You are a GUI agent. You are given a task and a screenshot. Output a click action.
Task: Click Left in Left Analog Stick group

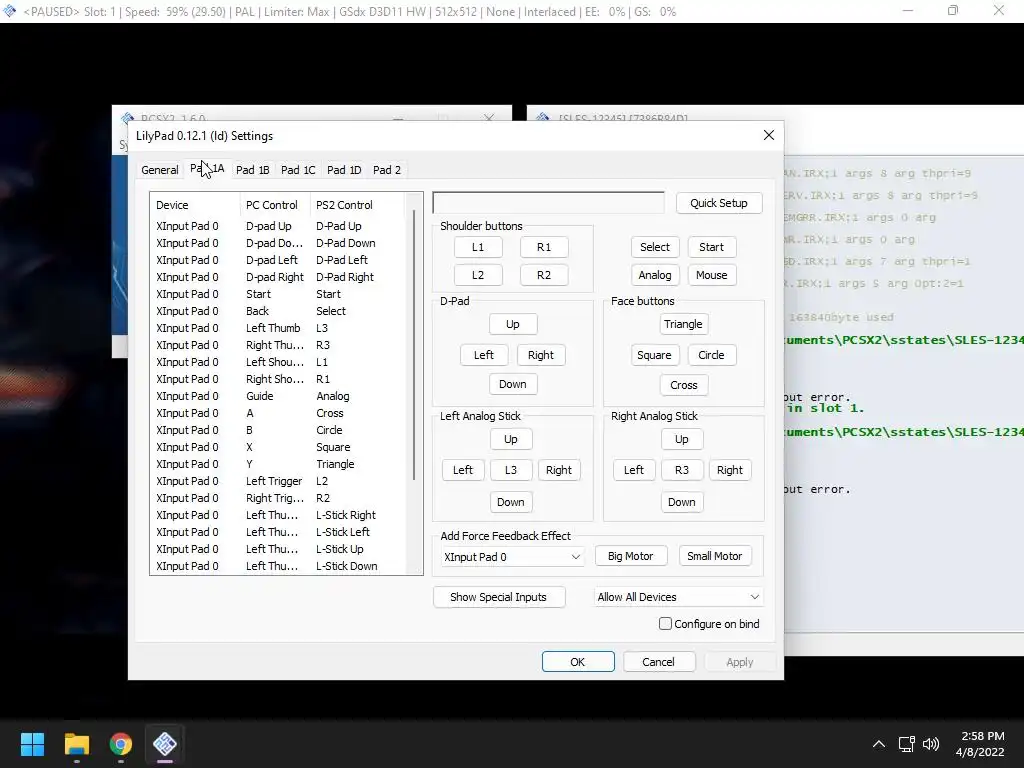click(x=463, y=470)
